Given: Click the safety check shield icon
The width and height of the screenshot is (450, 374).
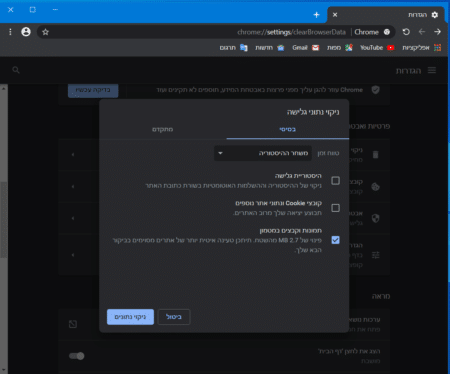Looking at the screenshot, I should pos(376,90).
